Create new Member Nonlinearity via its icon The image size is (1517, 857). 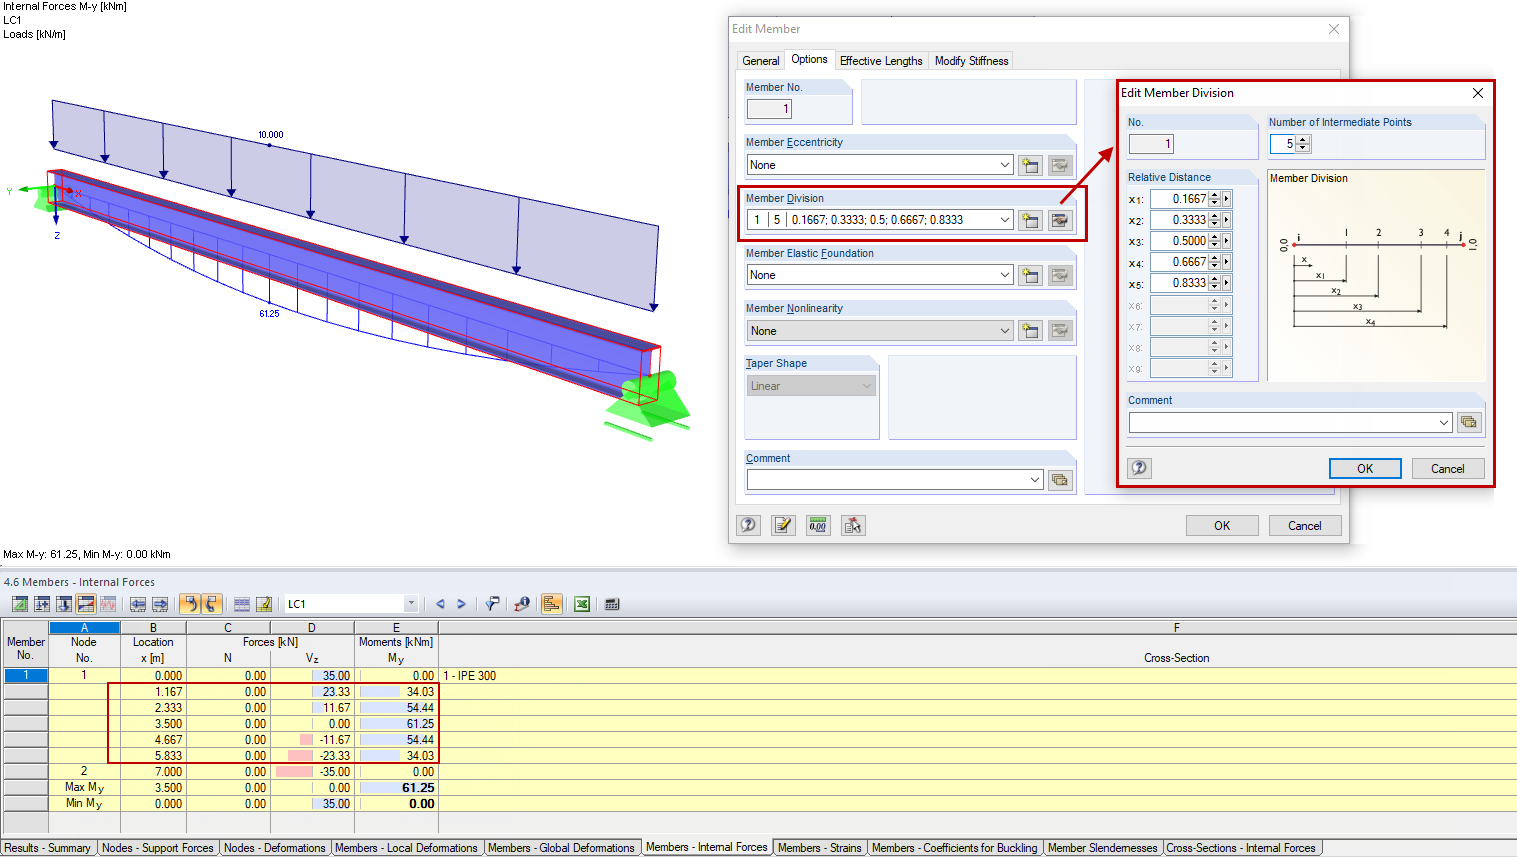coord(1030,331)
